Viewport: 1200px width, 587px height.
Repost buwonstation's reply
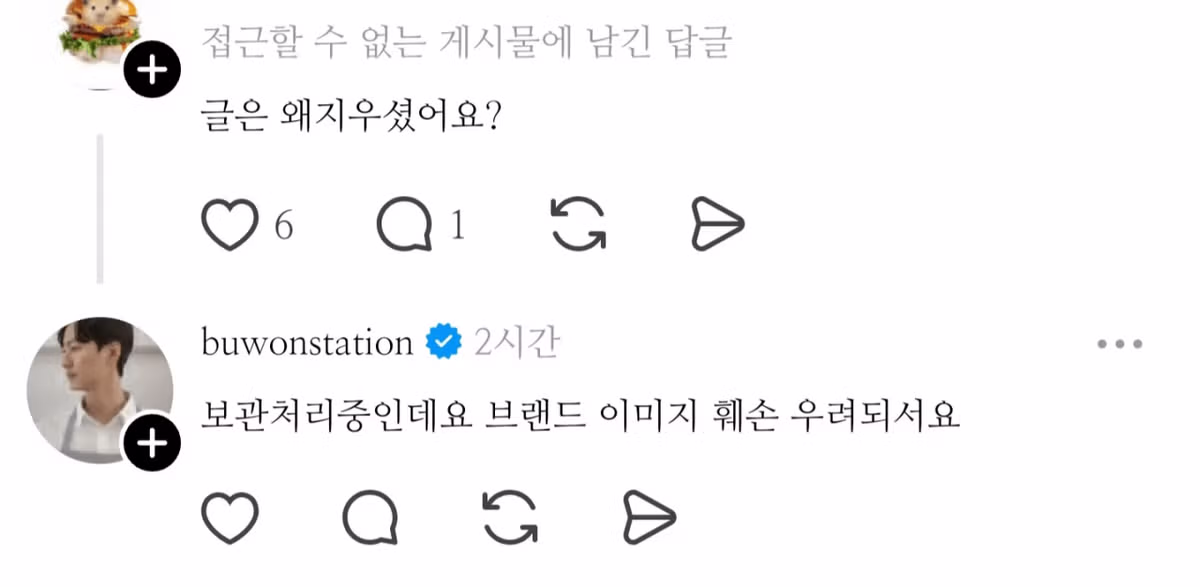(x=512, y=517)
